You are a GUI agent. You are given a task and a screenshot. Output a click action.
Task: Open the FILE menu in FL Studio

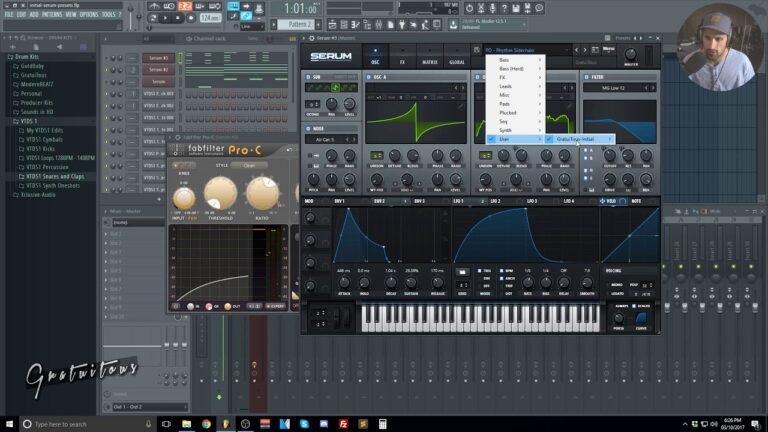coord(9,15)
